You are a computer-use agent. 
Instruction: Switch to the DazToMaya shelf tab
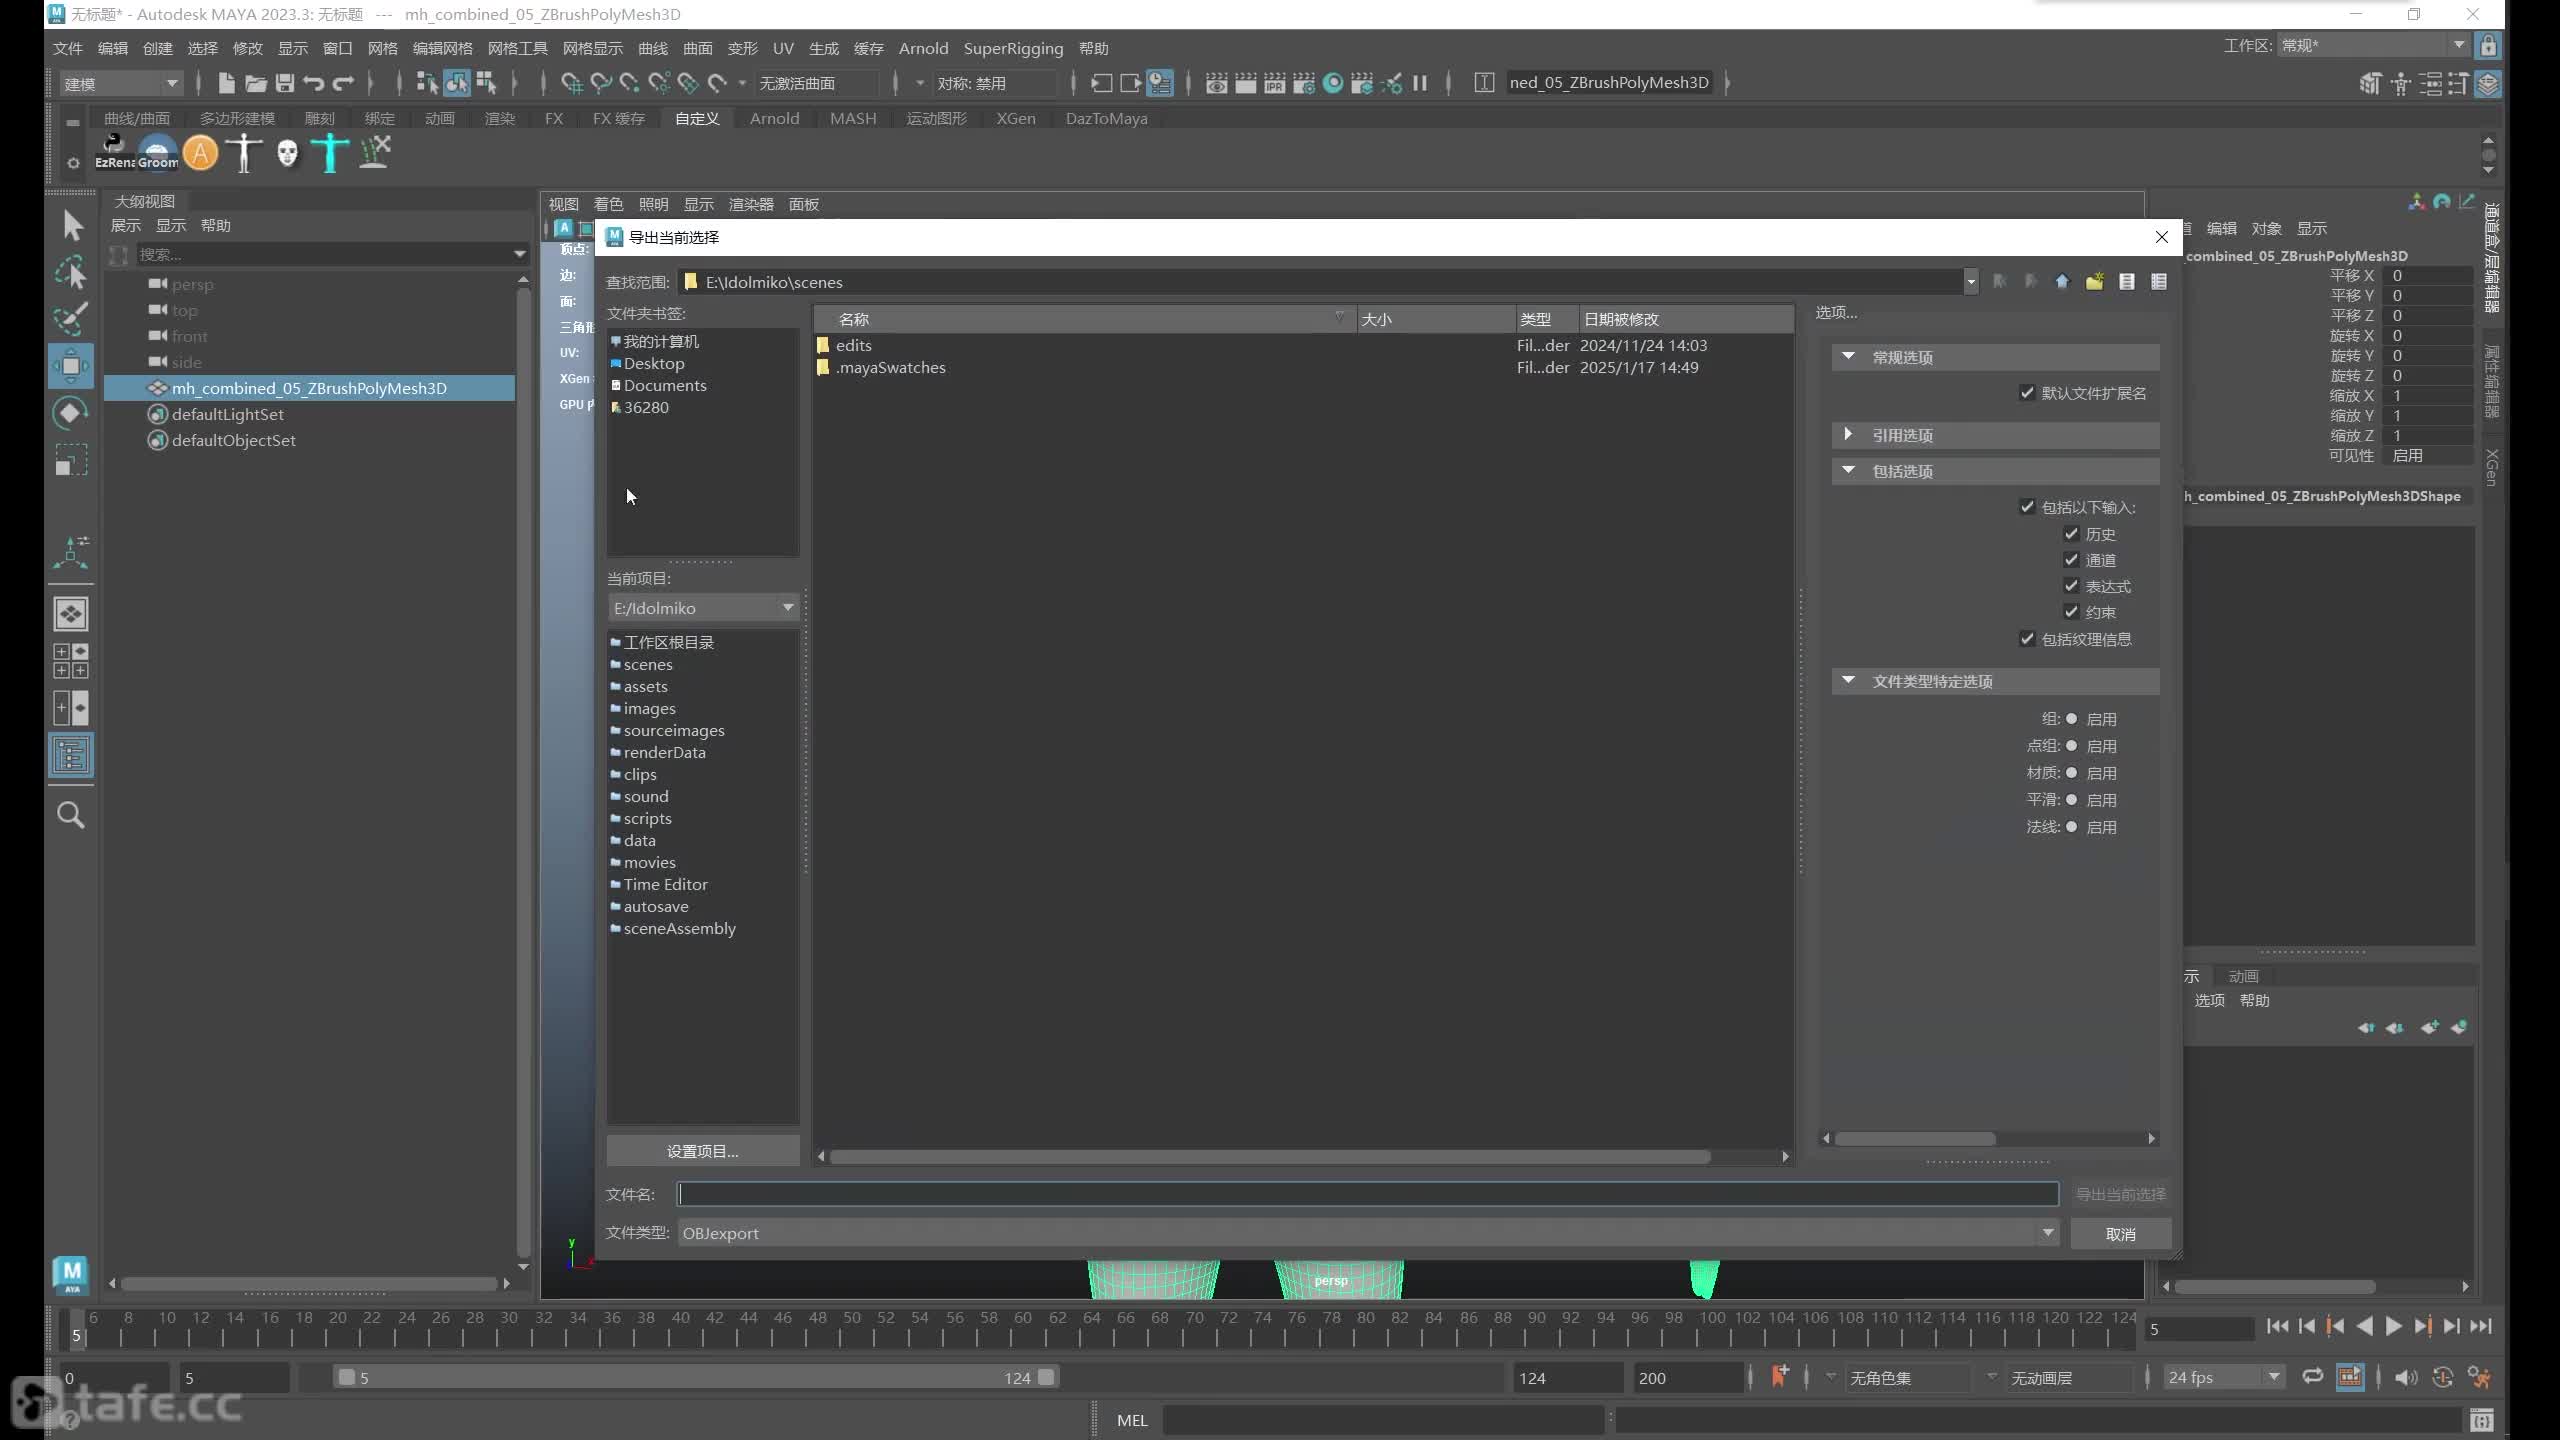click(x=1106, y=118)
